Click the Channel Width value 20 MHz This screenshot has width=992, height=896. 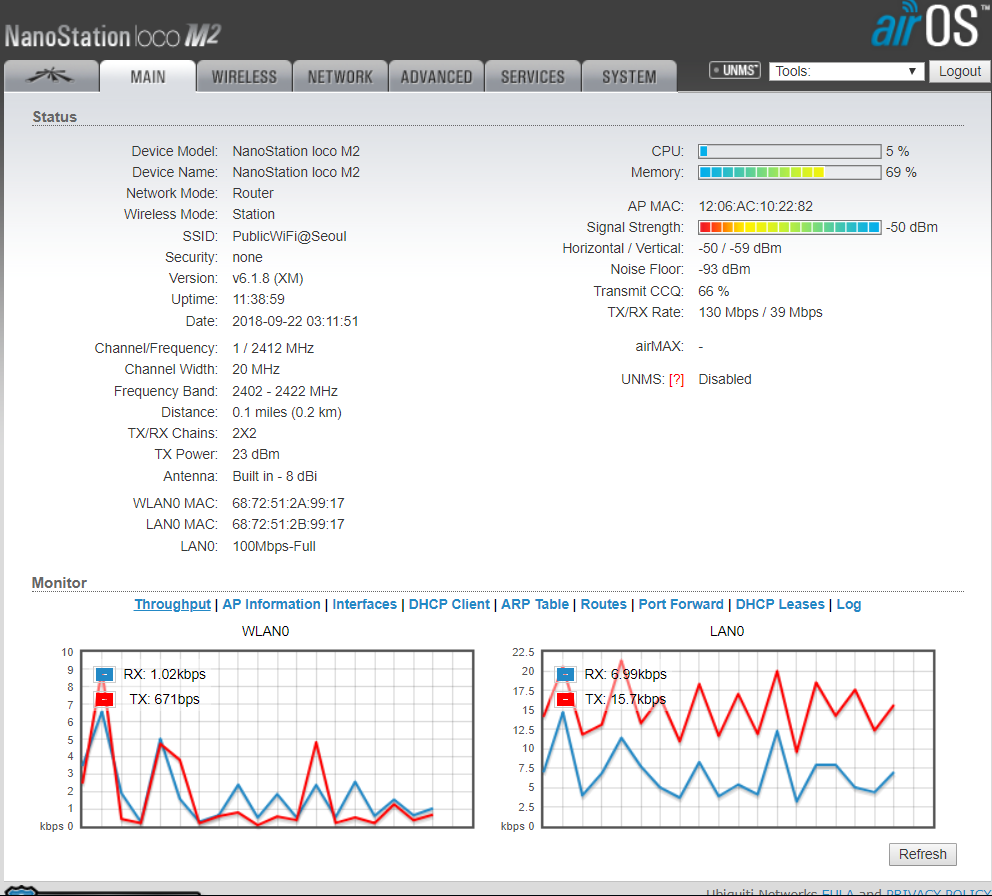(256, 370)
